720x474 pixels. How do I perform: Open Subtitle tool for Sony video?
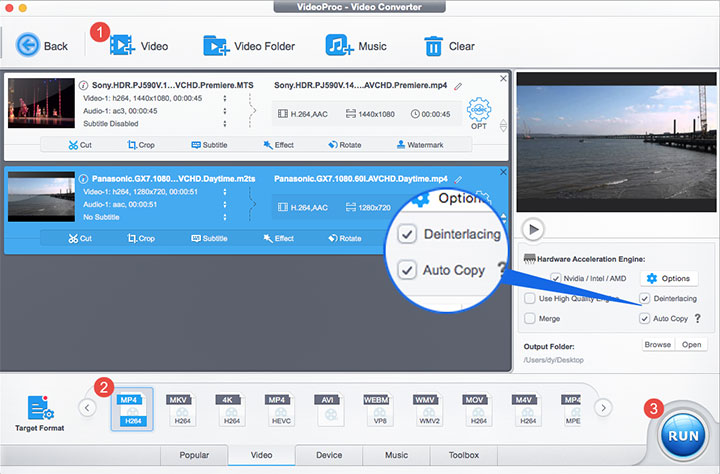click(x=209, y=145)
